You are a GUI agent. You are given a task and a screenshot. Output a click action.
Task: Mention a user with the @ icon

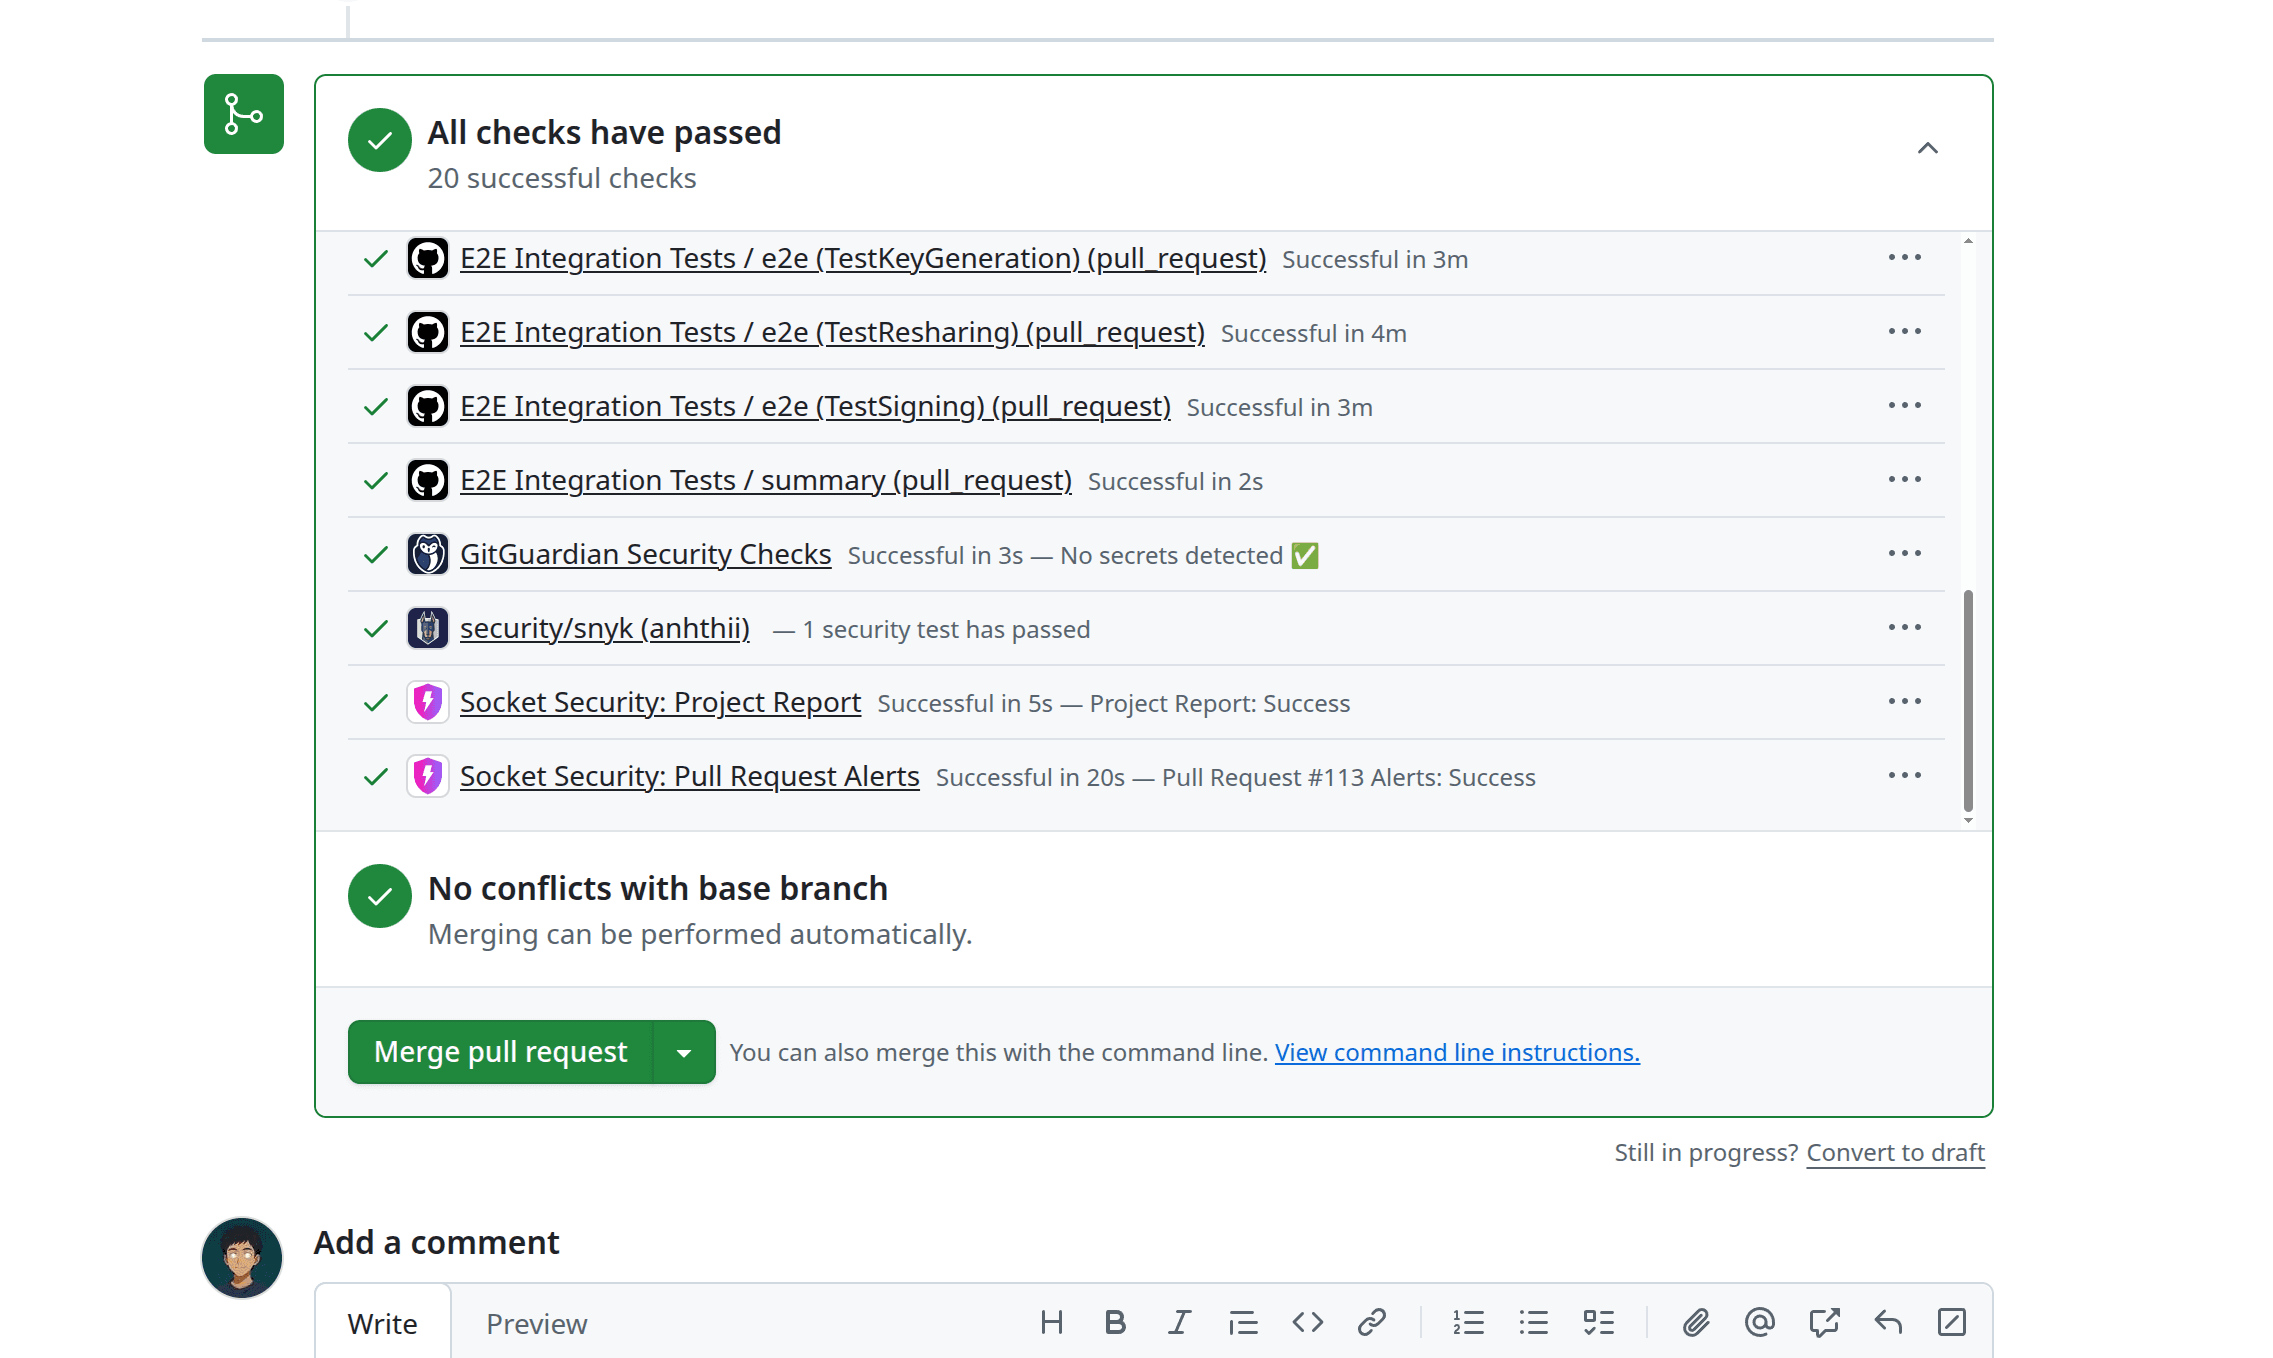pyautogui.click(x=1759, y=1322)
